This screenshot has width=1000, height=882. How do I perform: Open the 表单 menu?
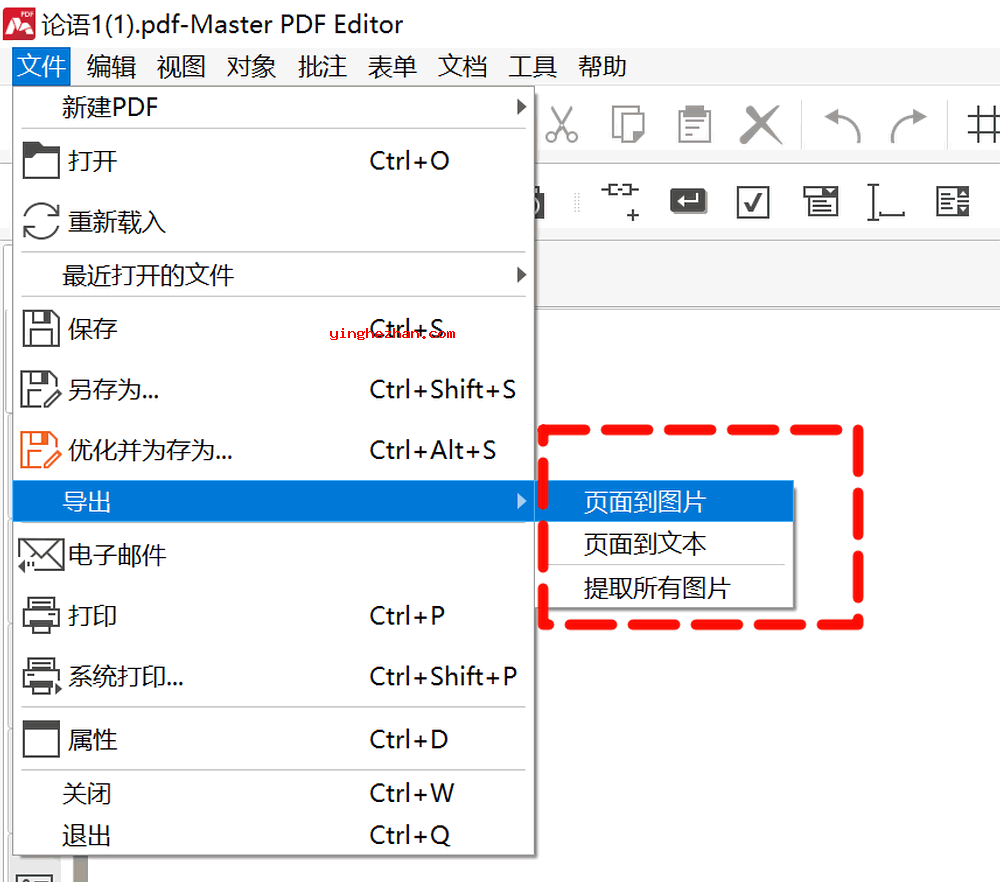[392, 66]
